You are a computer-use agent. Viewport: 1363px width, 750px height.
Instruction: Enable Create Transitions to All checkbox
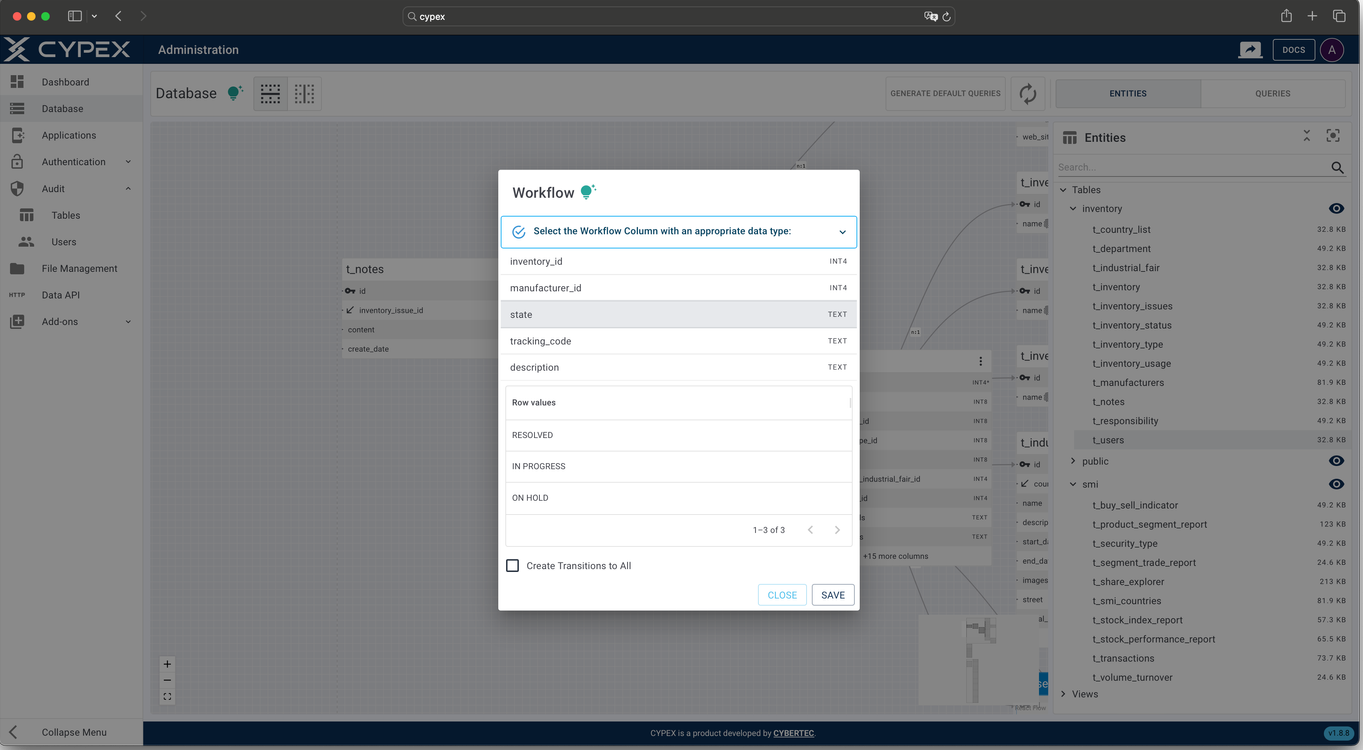click(513, 566)
